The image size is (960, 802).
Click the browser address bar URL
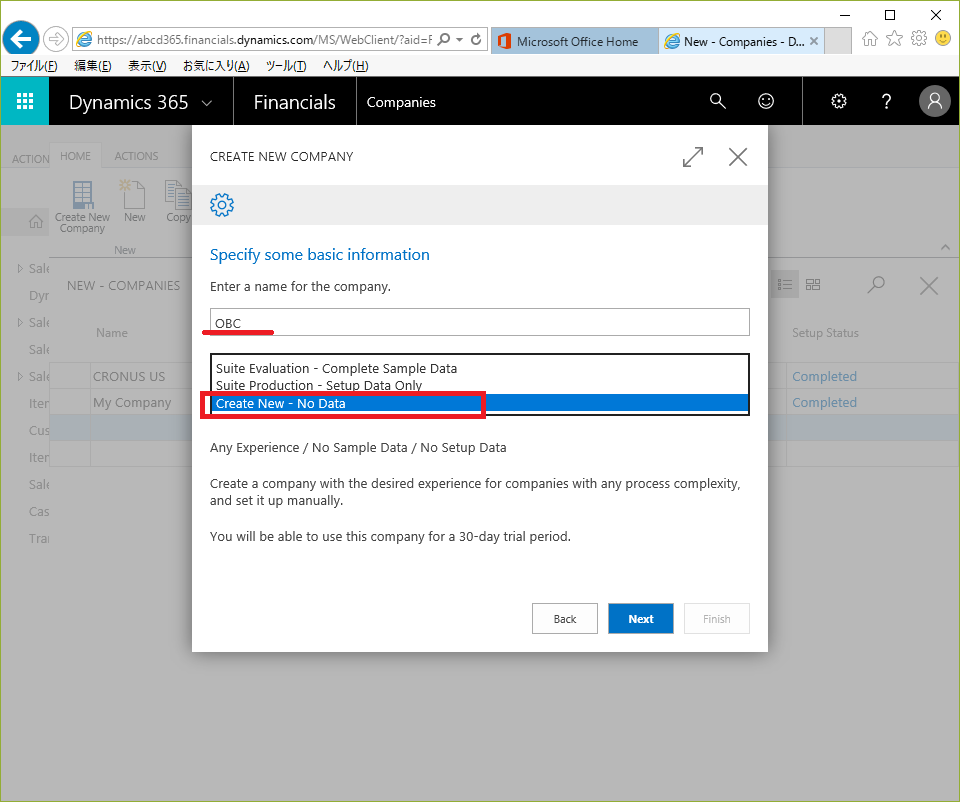point(264,40)
